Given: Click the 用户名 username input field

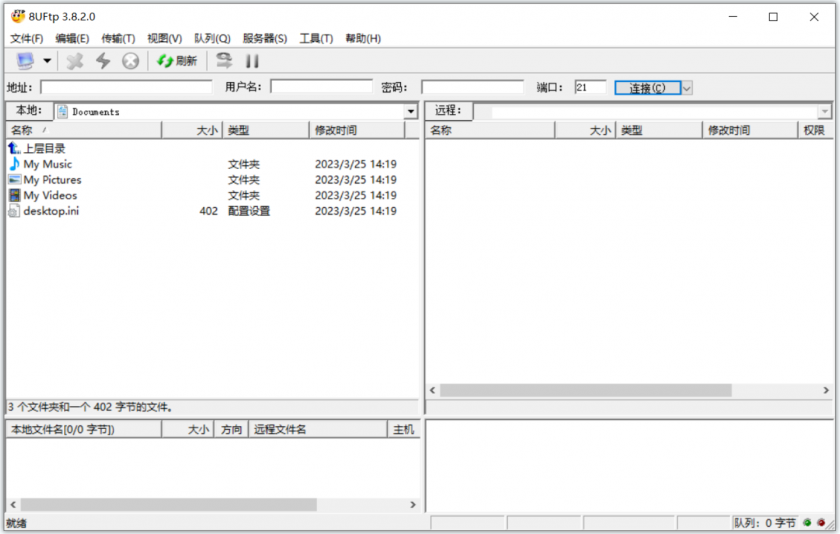Looking at the screenshot, I should (321, 88).
